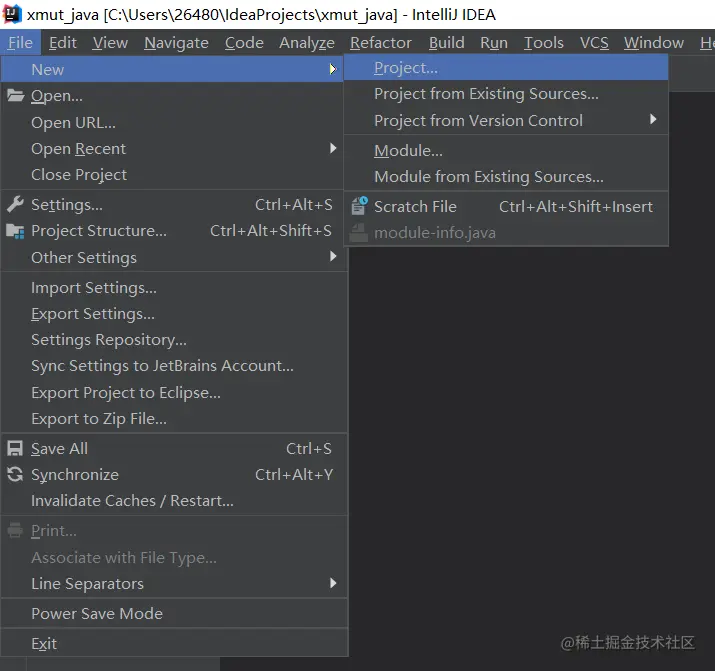715x671 pixels.
Task: Expand the Open Recent submenu arrow
Action: pos(333,148)
